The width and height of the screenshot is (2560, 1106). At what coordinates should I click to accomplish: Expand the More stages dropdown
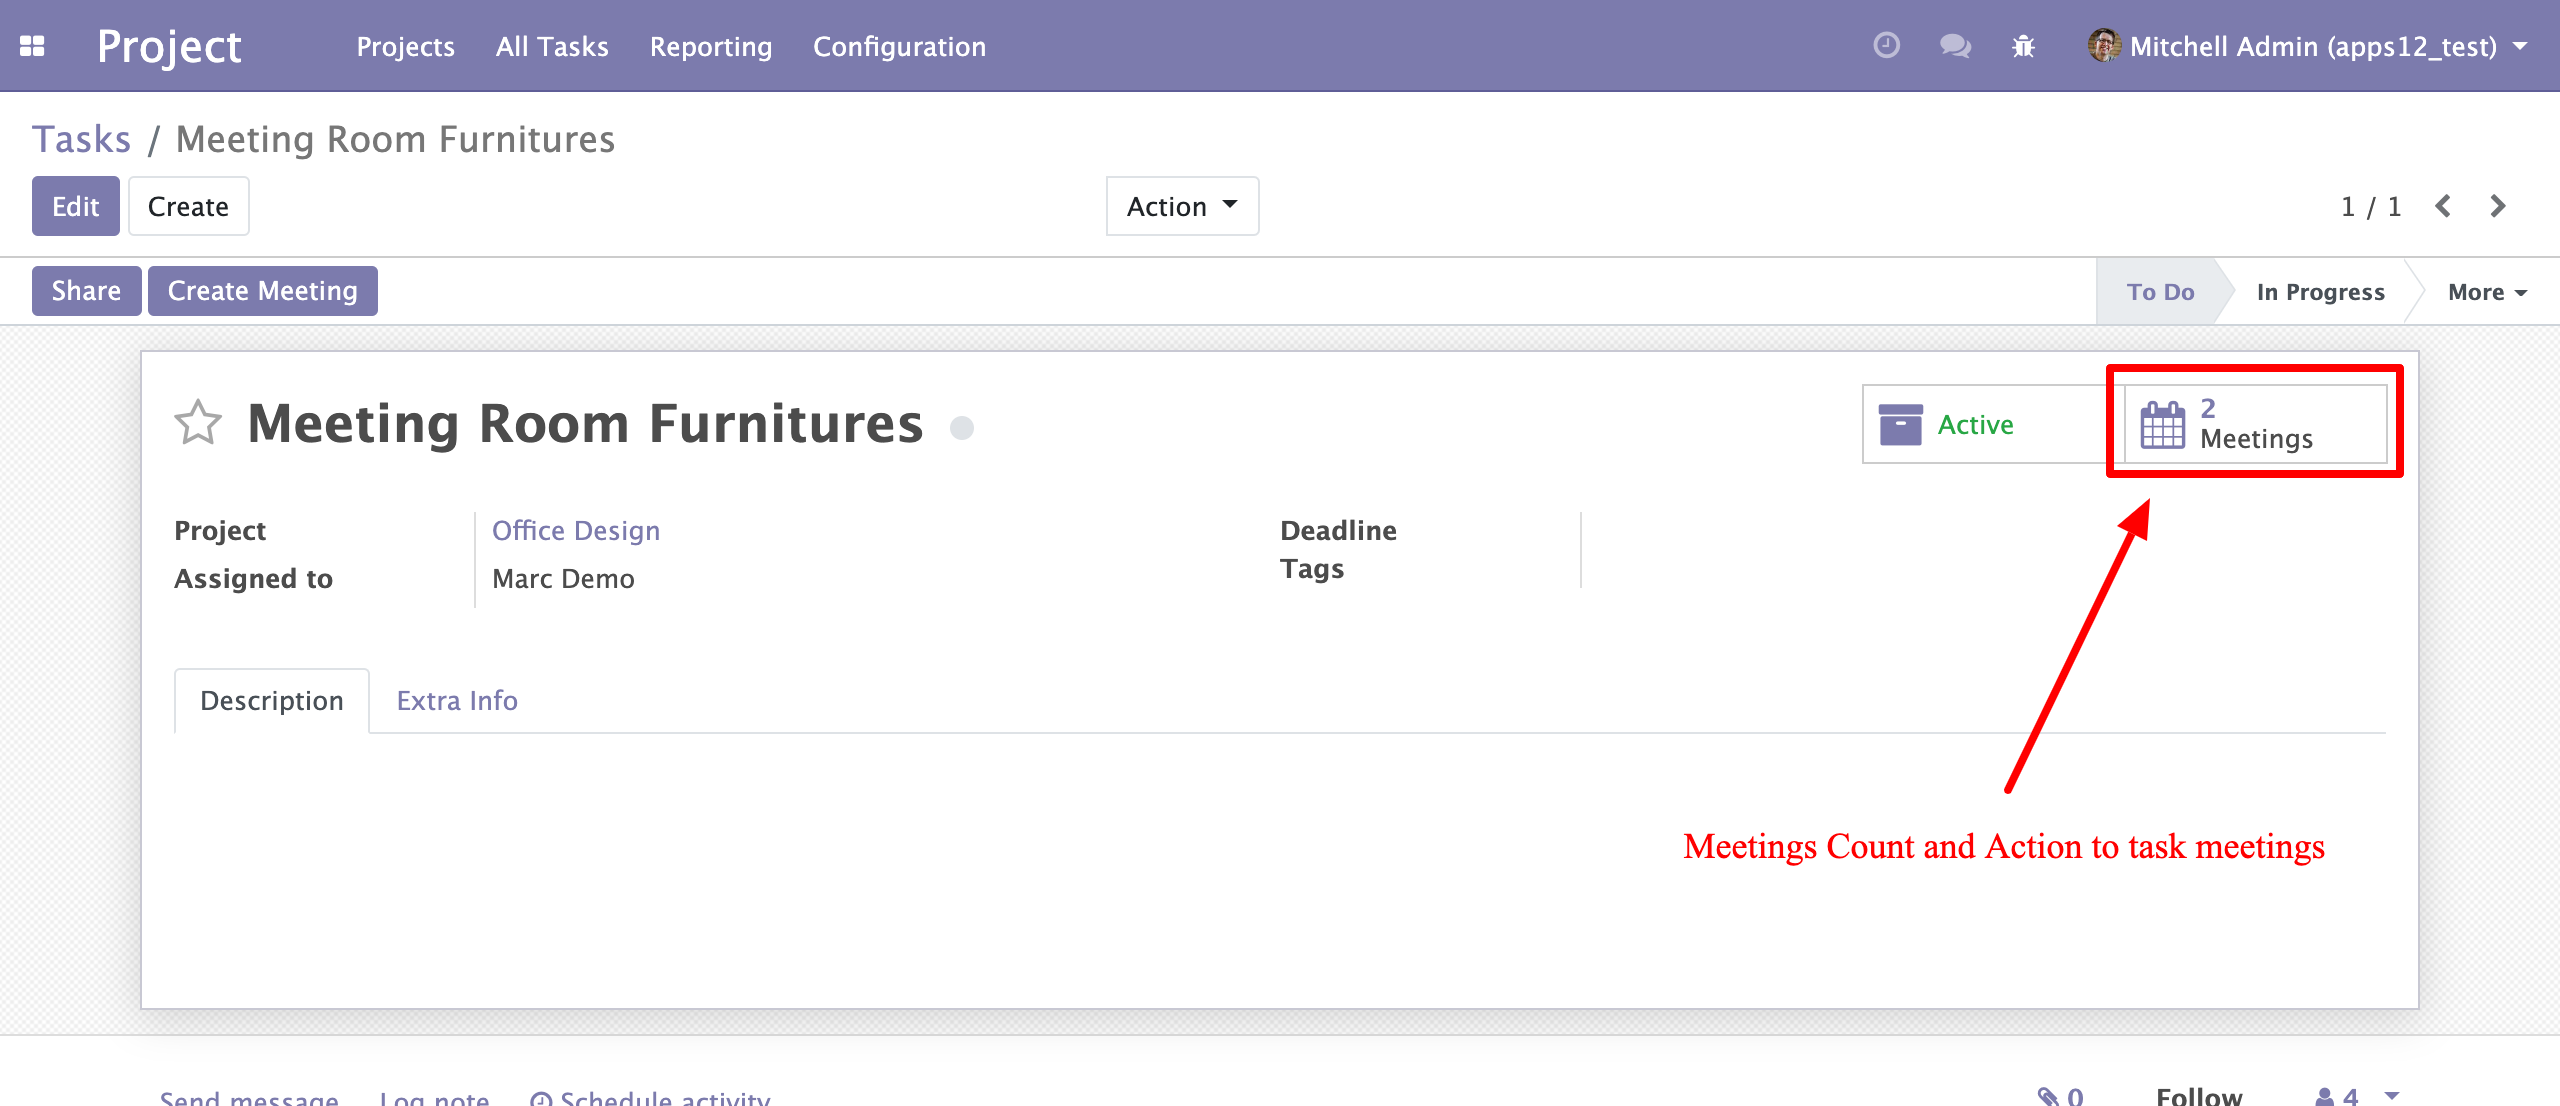(x=2487, y=292)
